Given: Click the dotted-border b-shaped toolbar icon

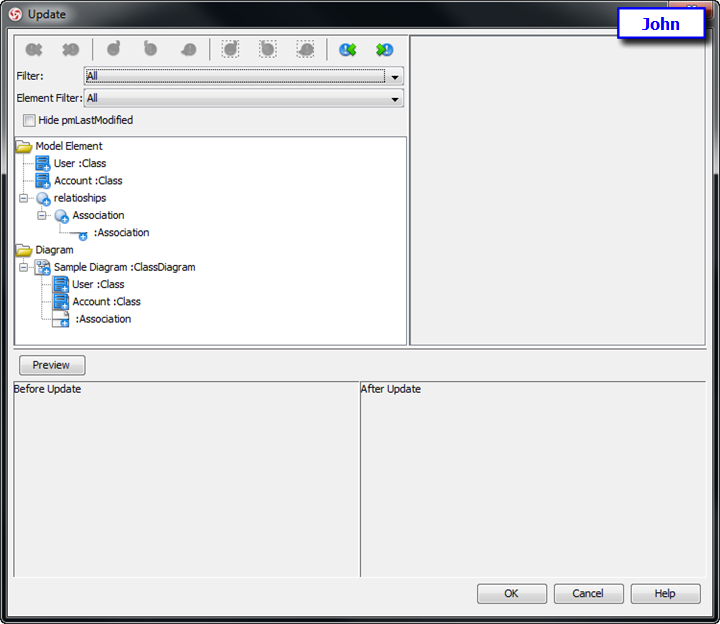Looking at the screenshot, I should tap(268, 49).
